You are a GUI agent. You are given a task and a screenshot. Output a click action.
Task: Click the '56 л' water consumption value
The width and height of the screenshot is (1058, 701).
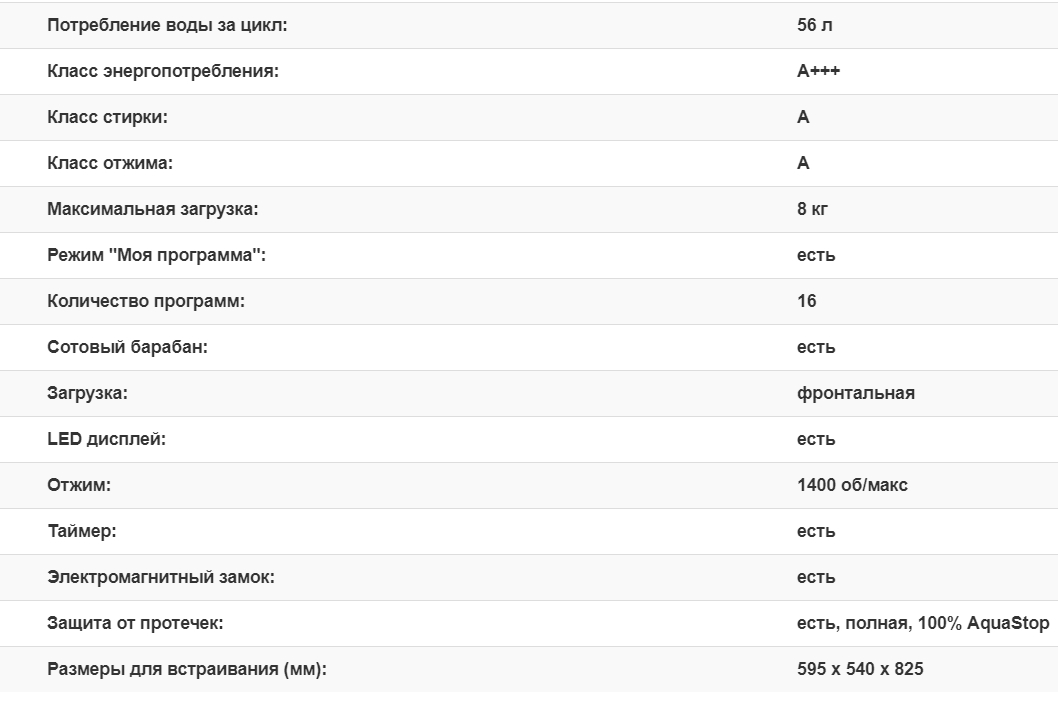point(814,25)
